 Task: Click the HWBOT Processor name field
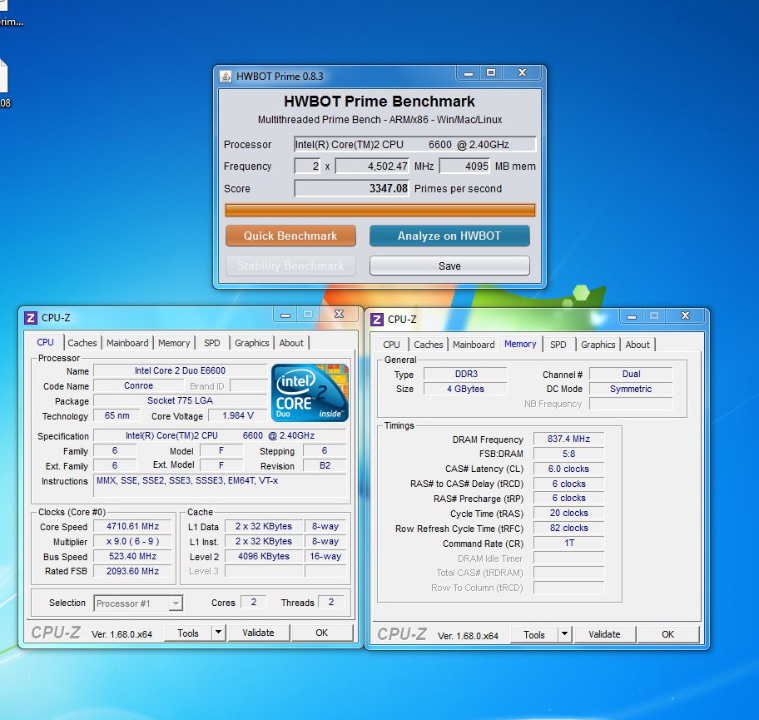click(415, 144)
